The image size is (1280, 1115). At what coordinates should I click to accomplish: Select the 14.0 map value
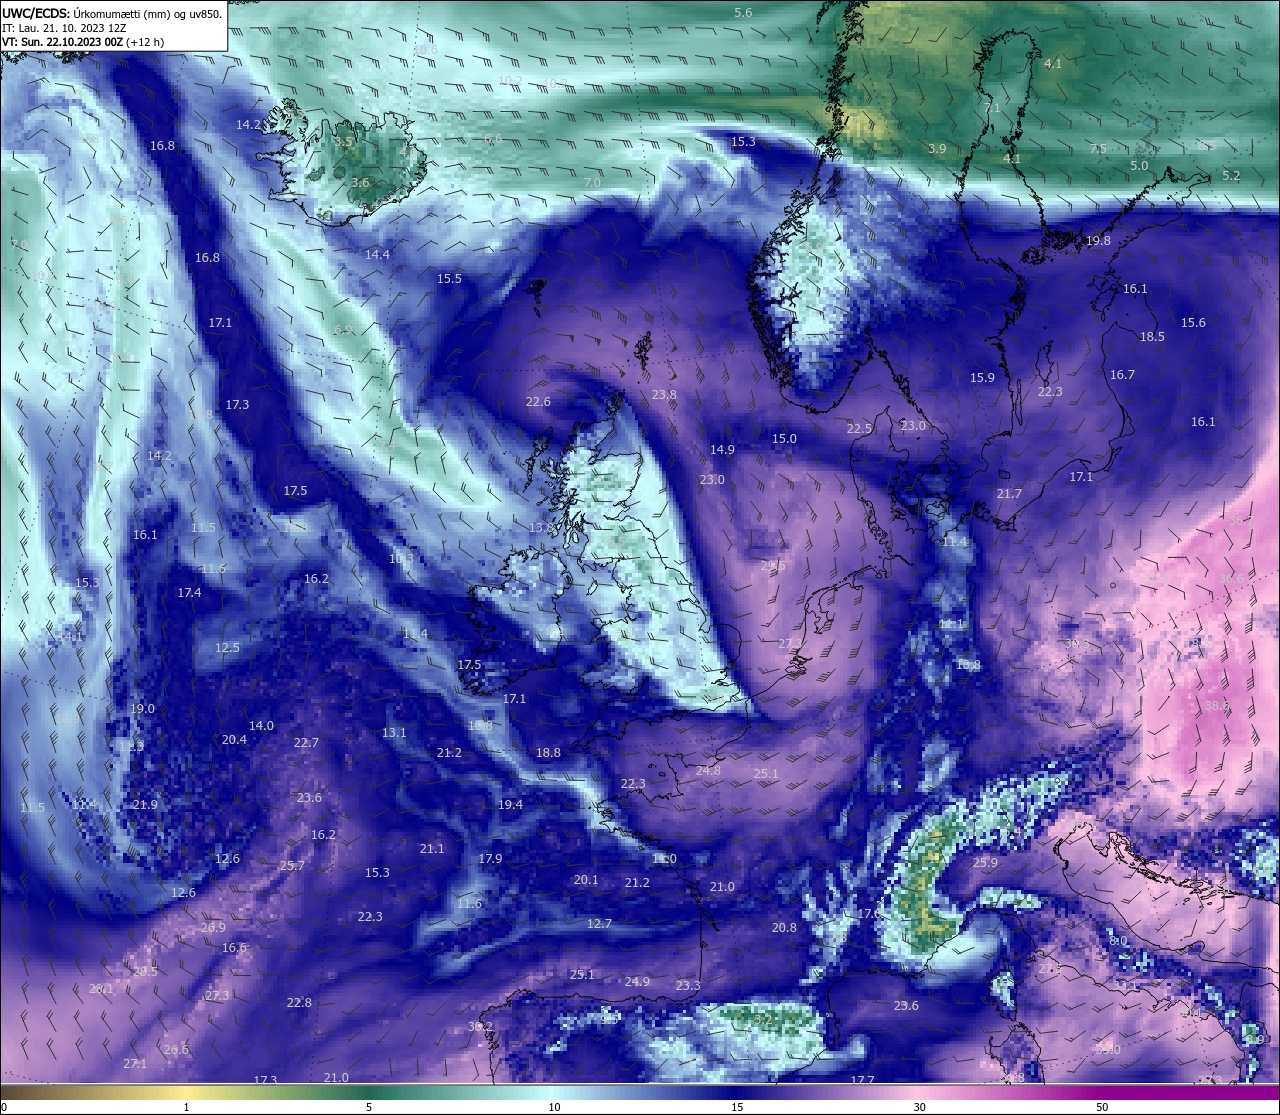pyautogui.click(x=261, y=726)
